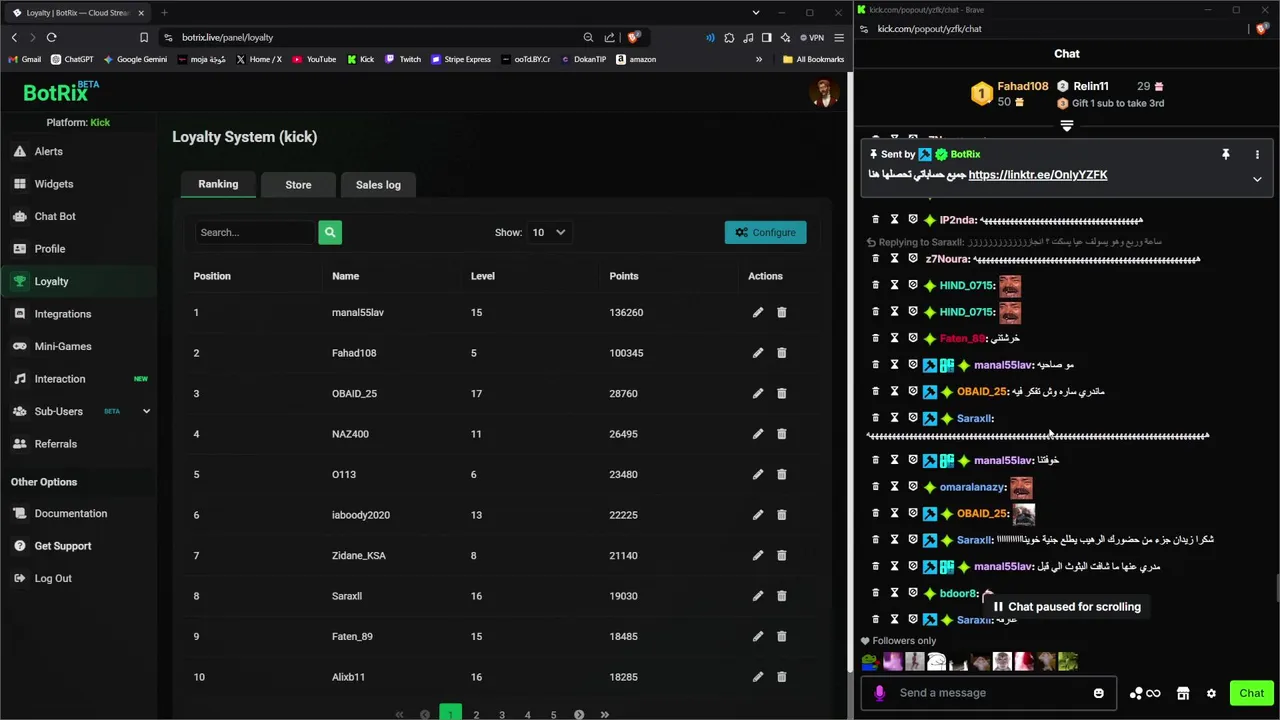
Task: Open the browser tab search dropdown
Action: click(x=755, y=12)
